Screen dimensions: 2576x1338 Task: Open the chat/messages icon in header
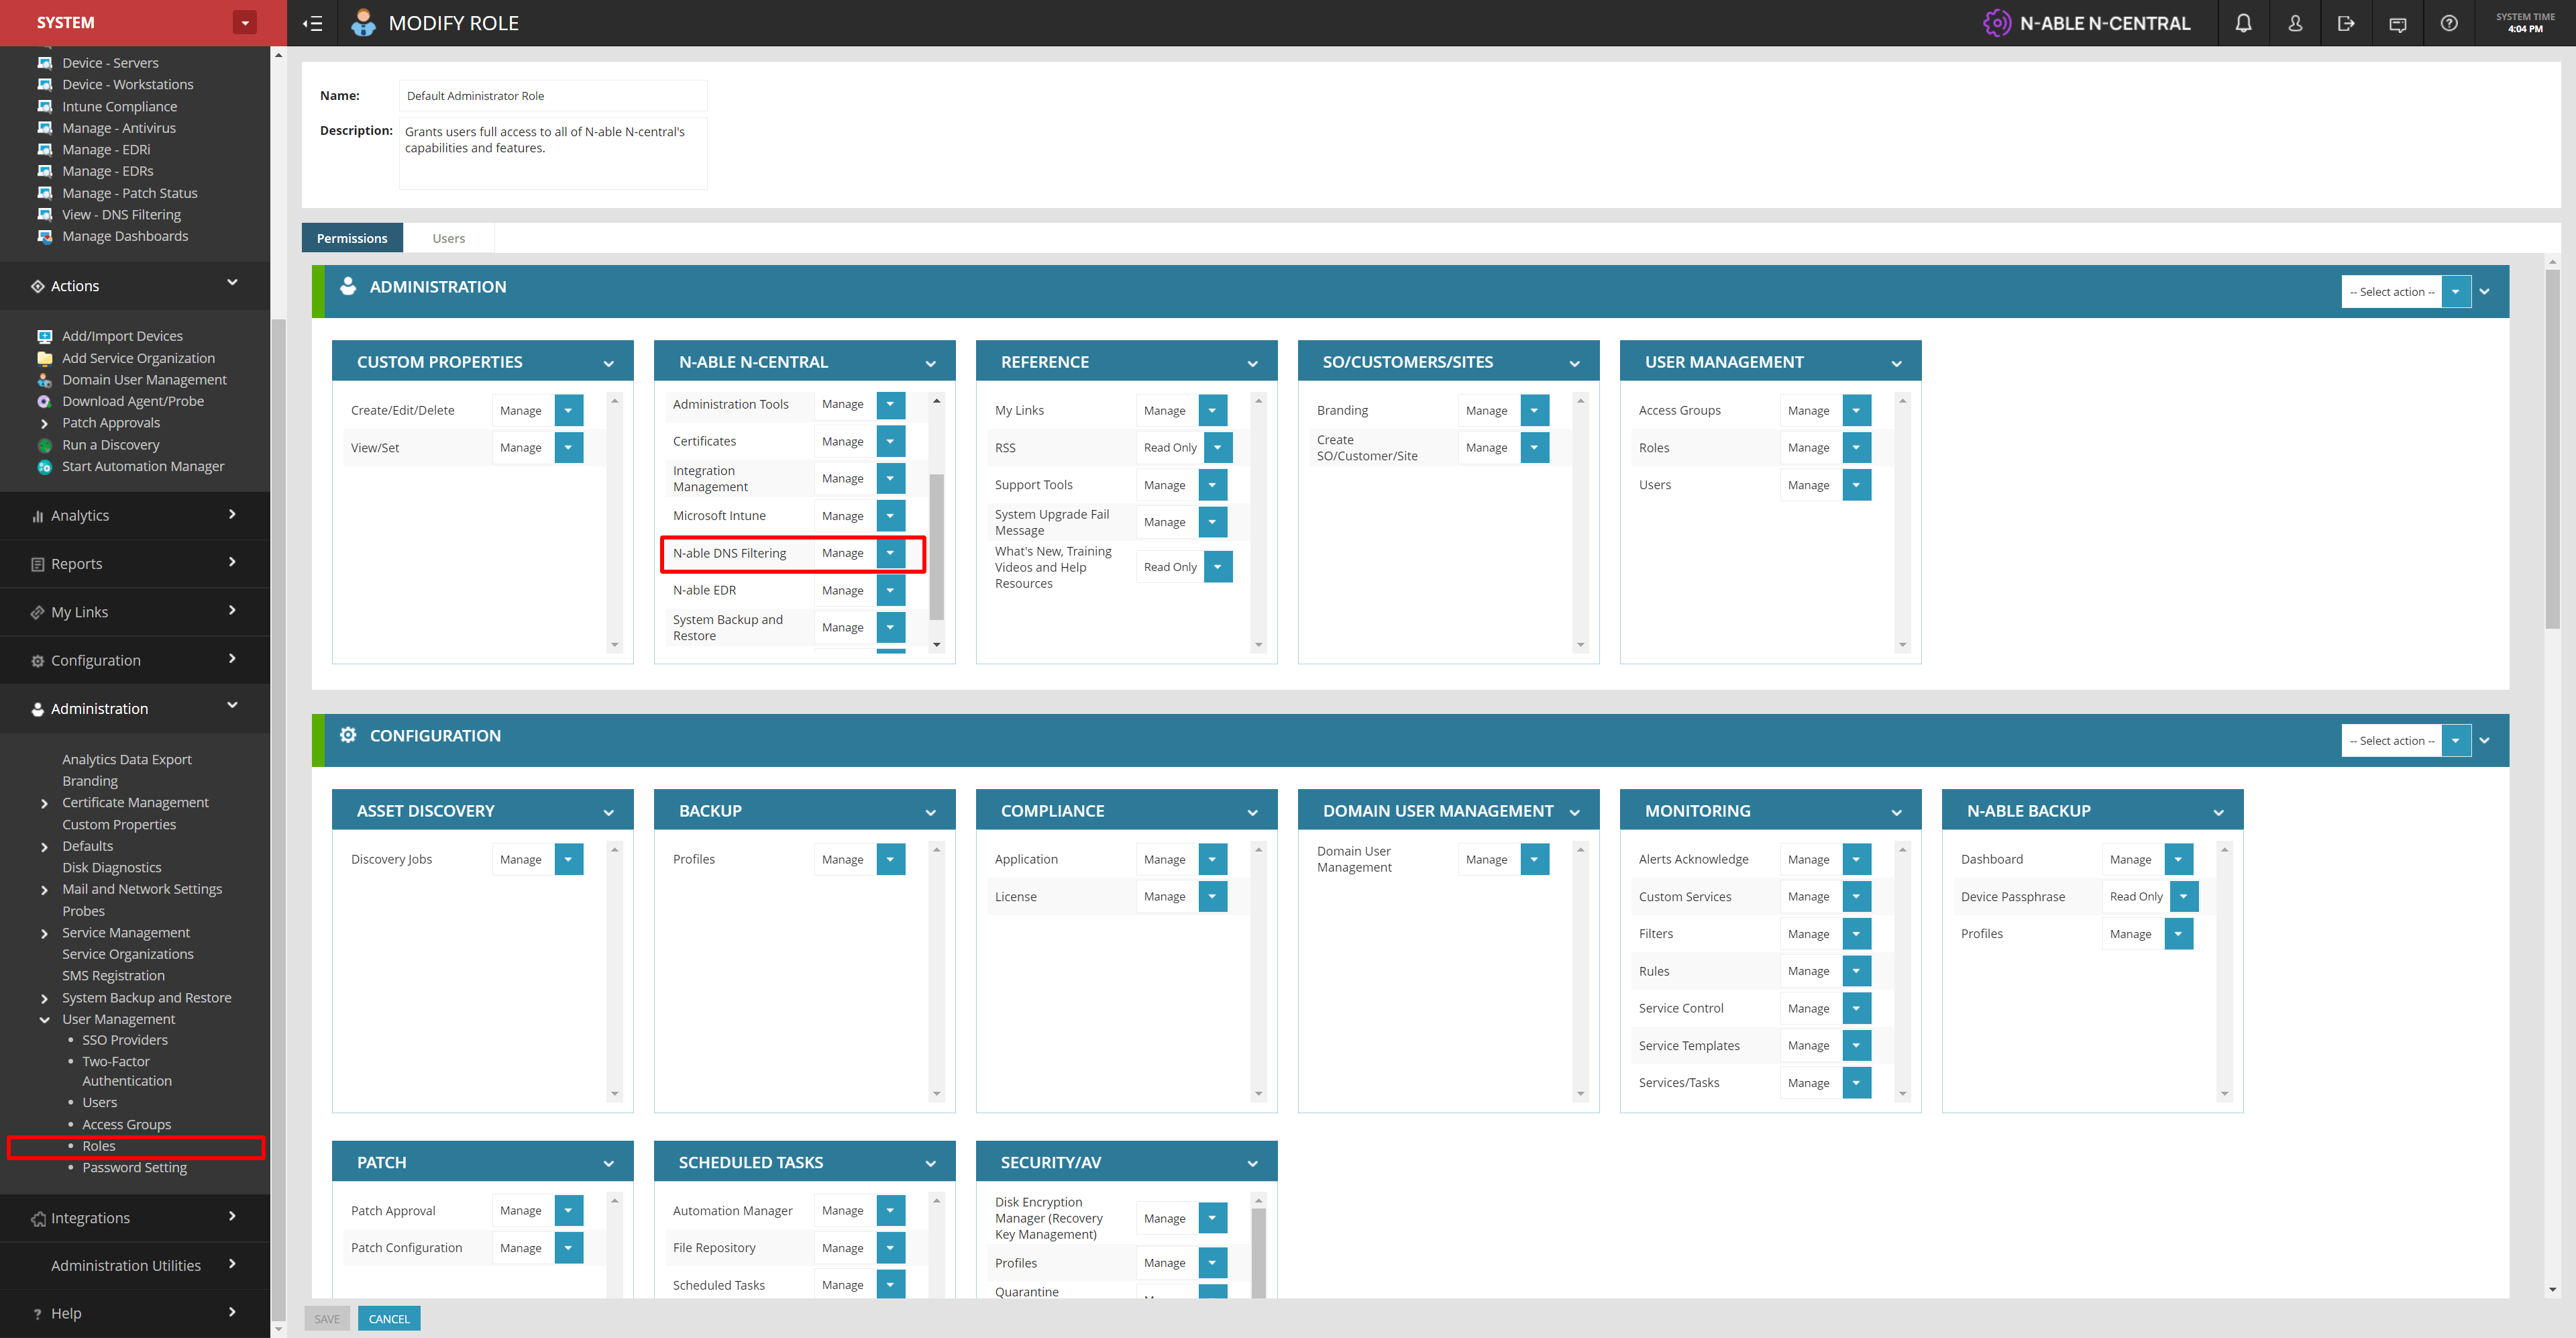[x=2397, y=23]
